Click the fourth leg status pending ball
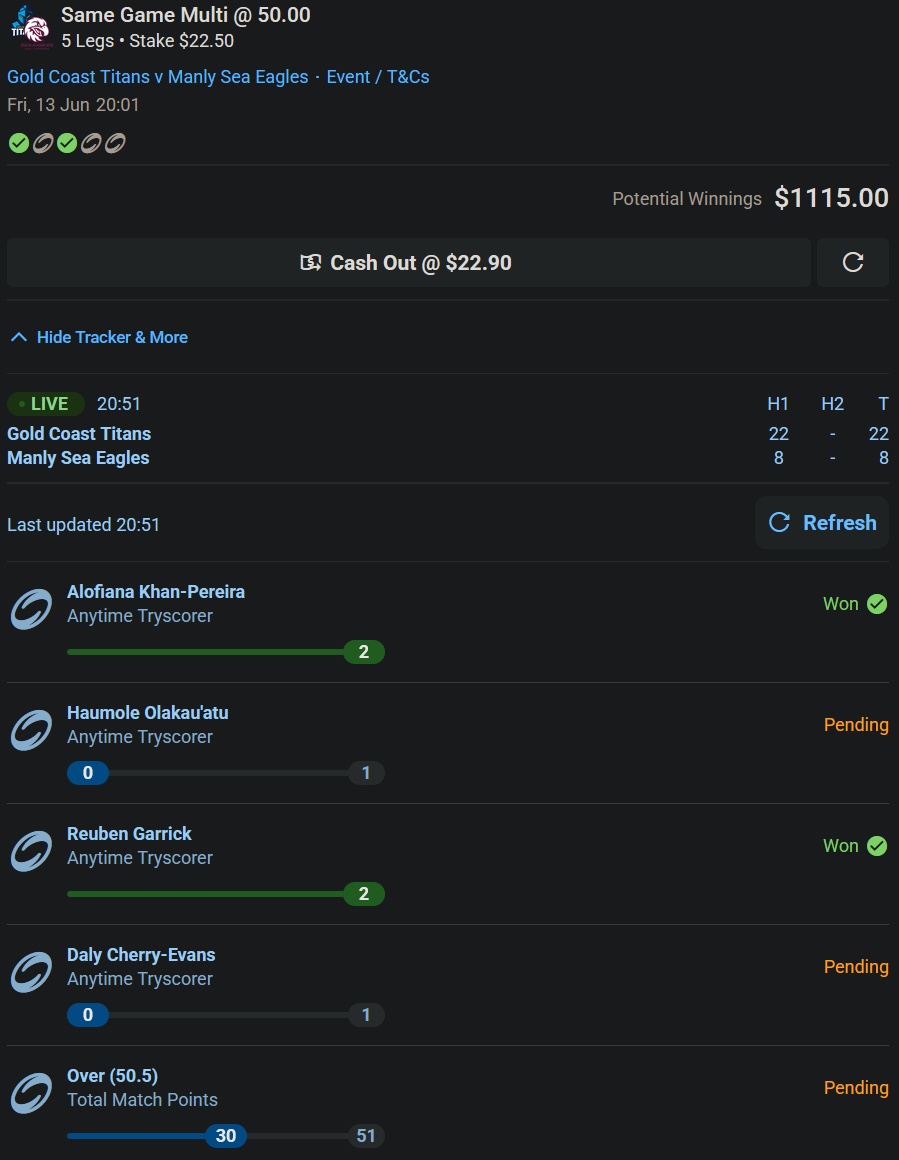899x1160 pixels. click(x=91, y=143)
